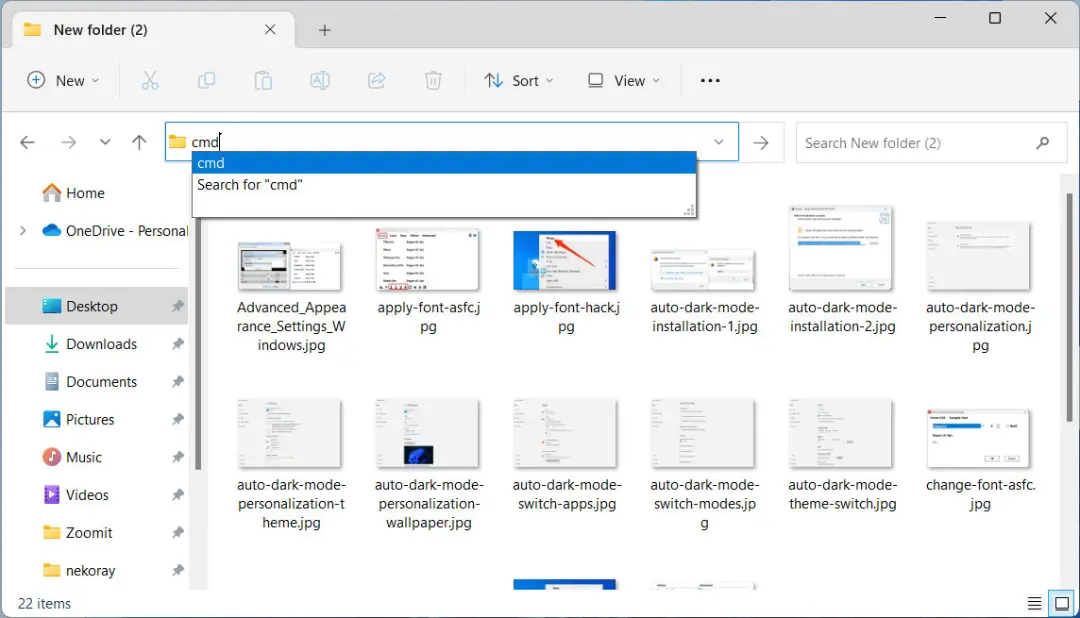Viewport: 1080px width, 618px height.
Task: Open nekoray folder in sidebar
Action: tap(79, 570)
